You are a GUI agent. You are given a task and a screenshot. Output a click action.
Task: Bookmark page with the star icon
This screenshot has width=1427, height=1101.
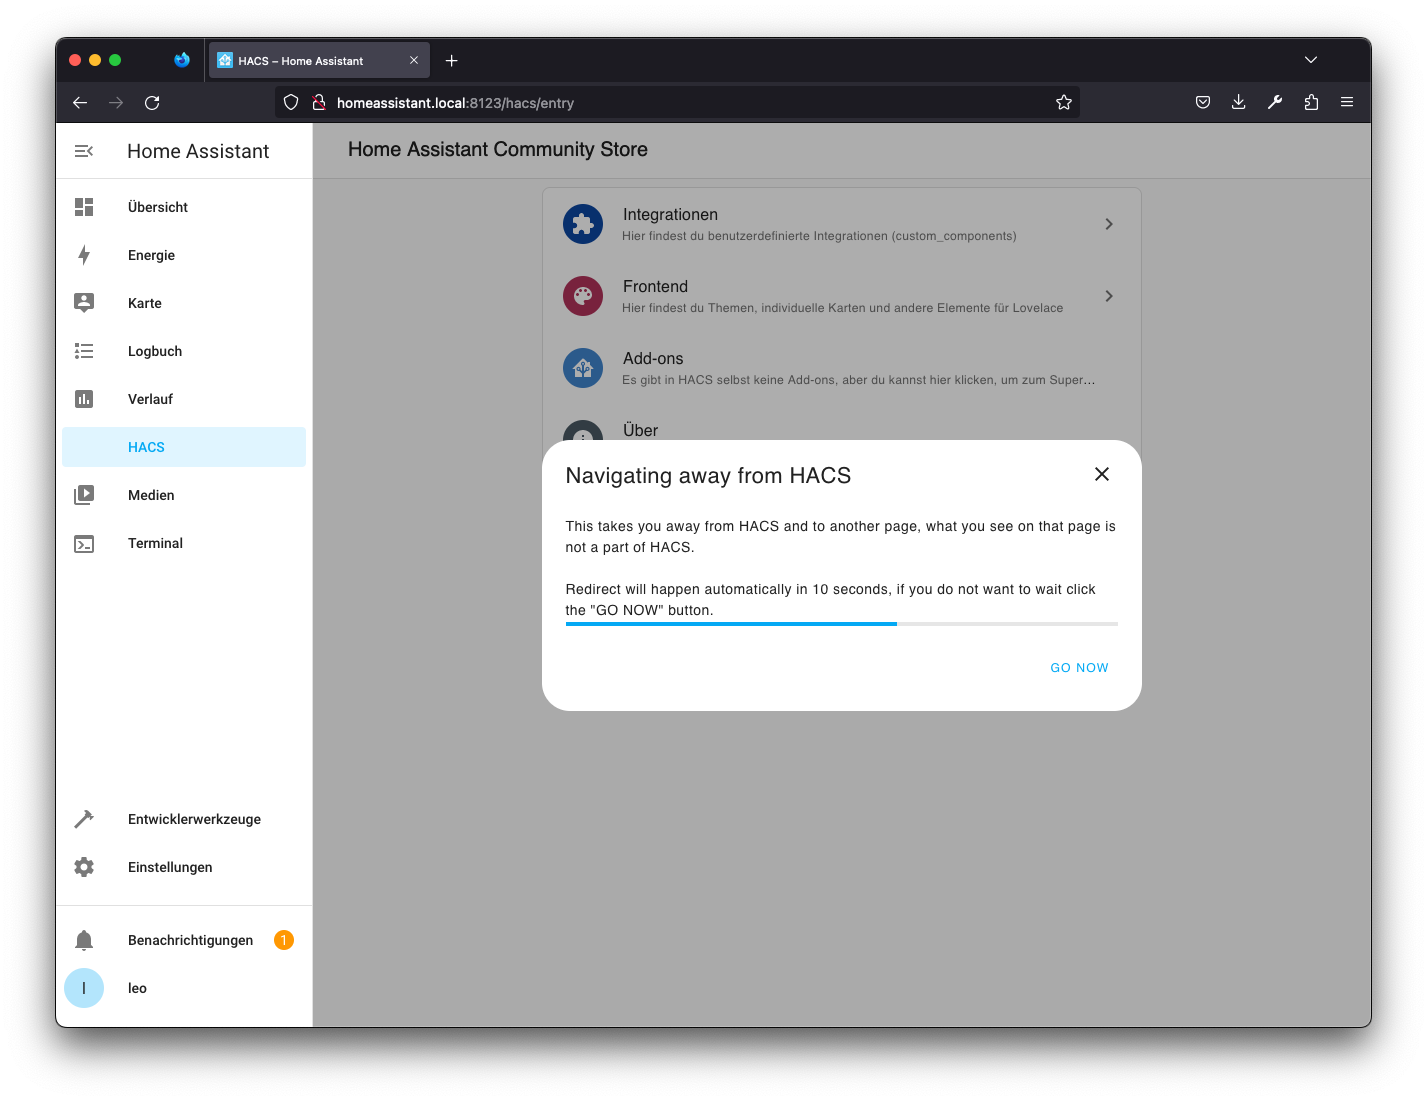(x=1064, y=102)
